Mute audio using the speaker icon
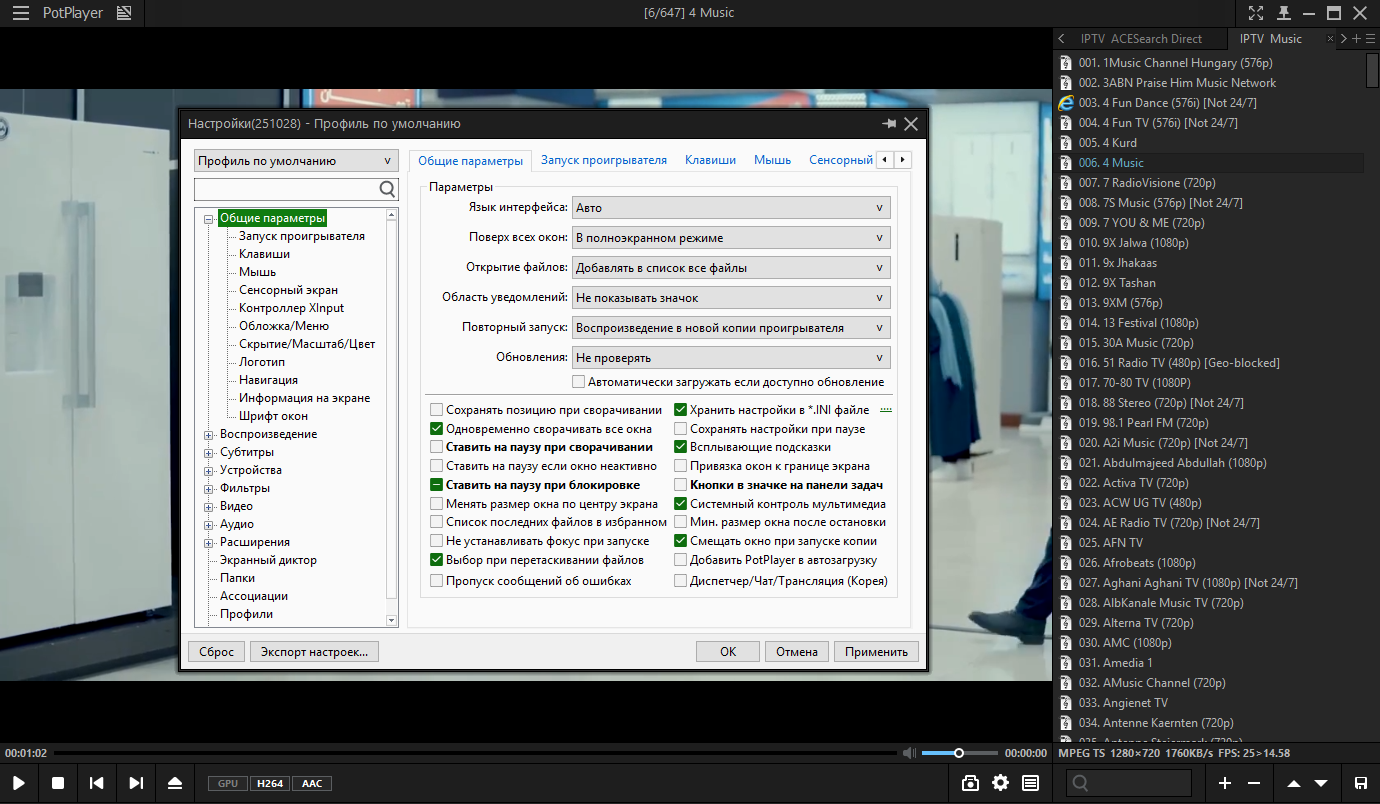Viewport: 1380px width, 804px height. click(x=909, y=753)
